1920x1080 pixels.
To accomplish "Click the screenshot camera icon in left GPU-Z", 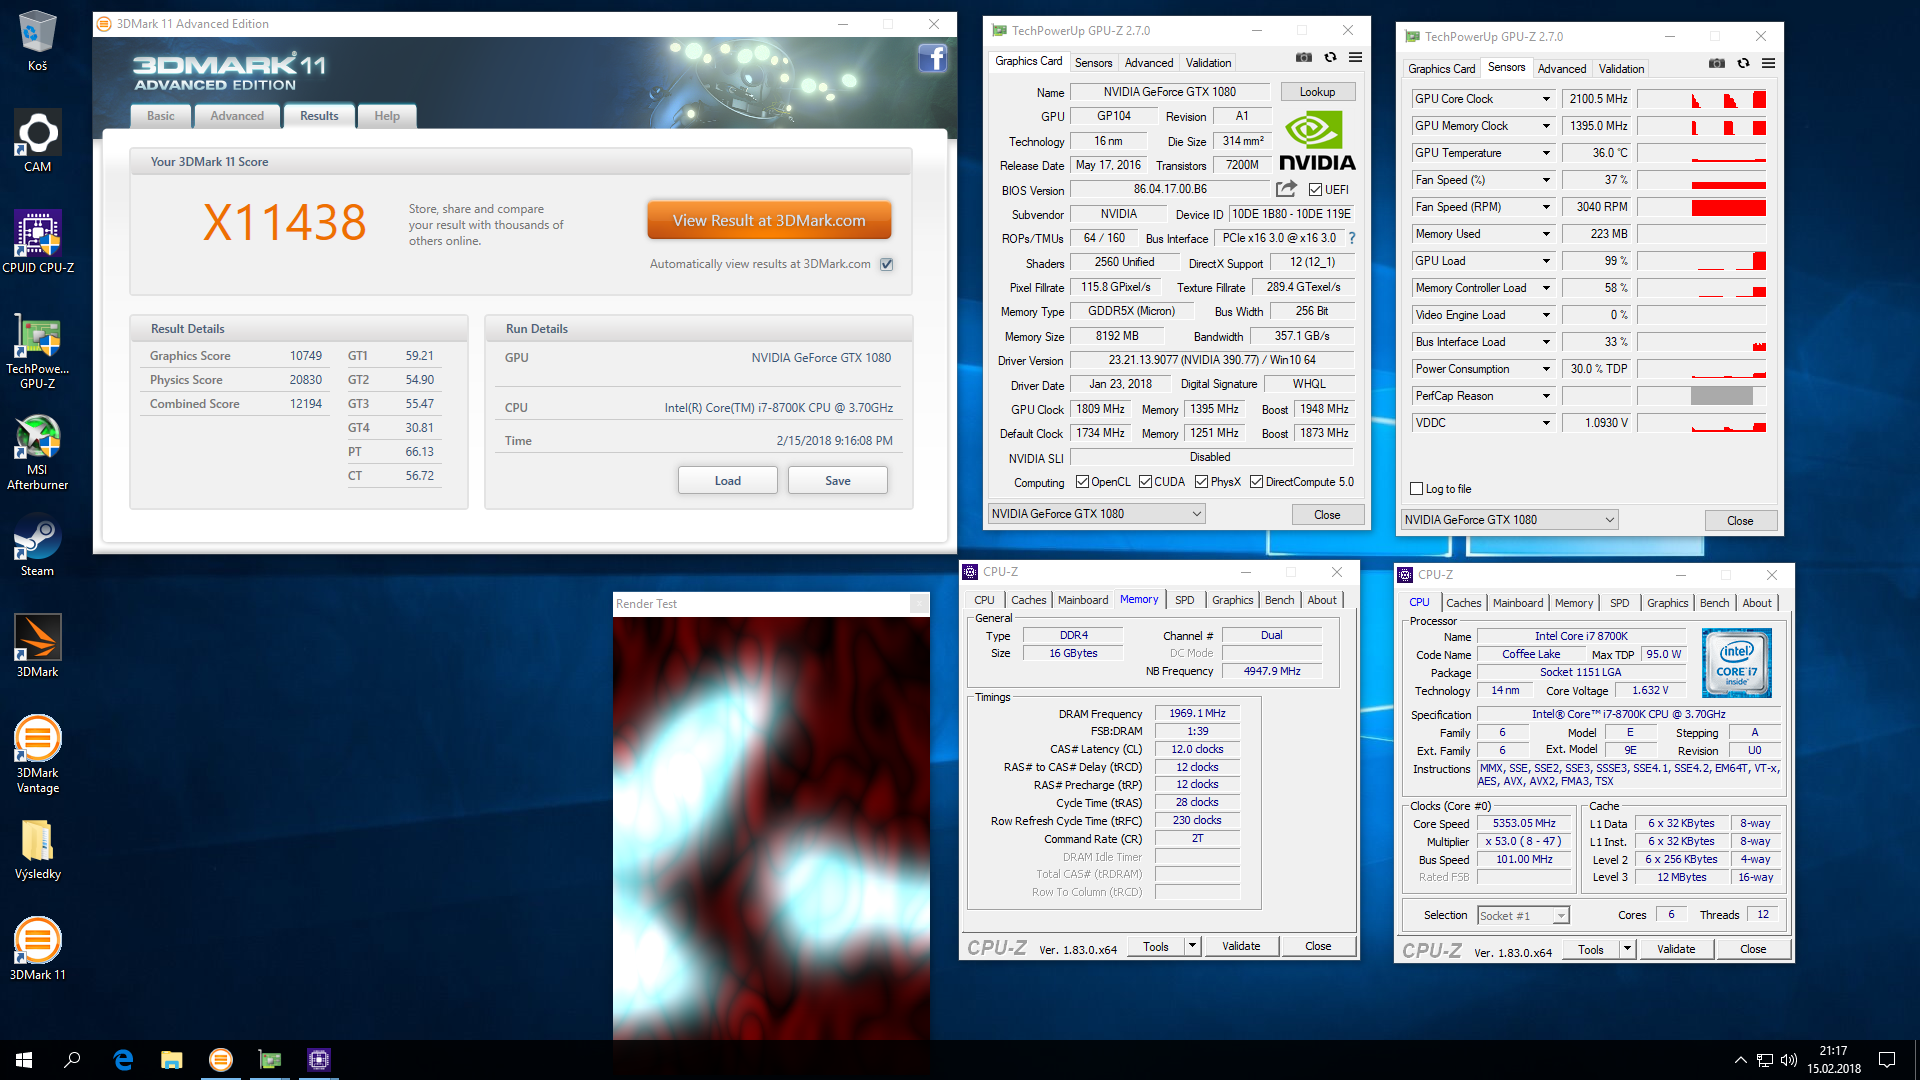I will 1304,57.
